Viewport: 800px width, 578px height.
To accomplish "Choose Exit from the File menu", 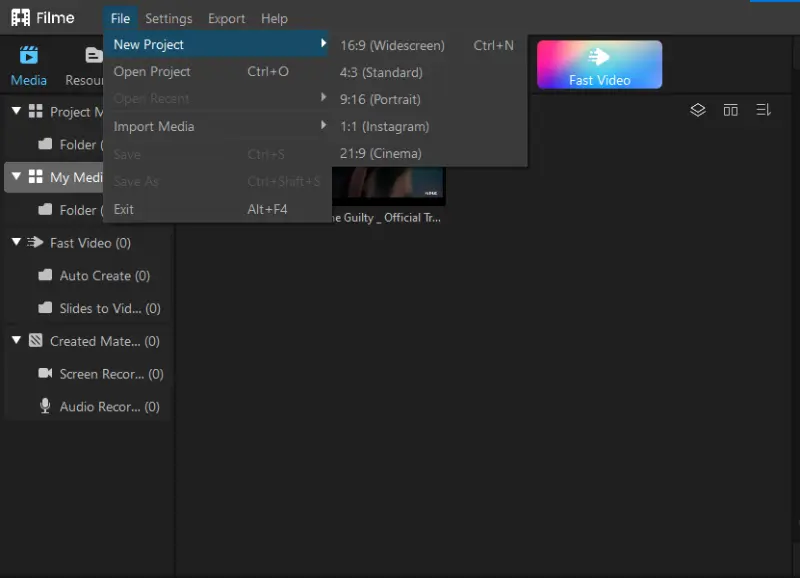I will (x=217, y=209).
